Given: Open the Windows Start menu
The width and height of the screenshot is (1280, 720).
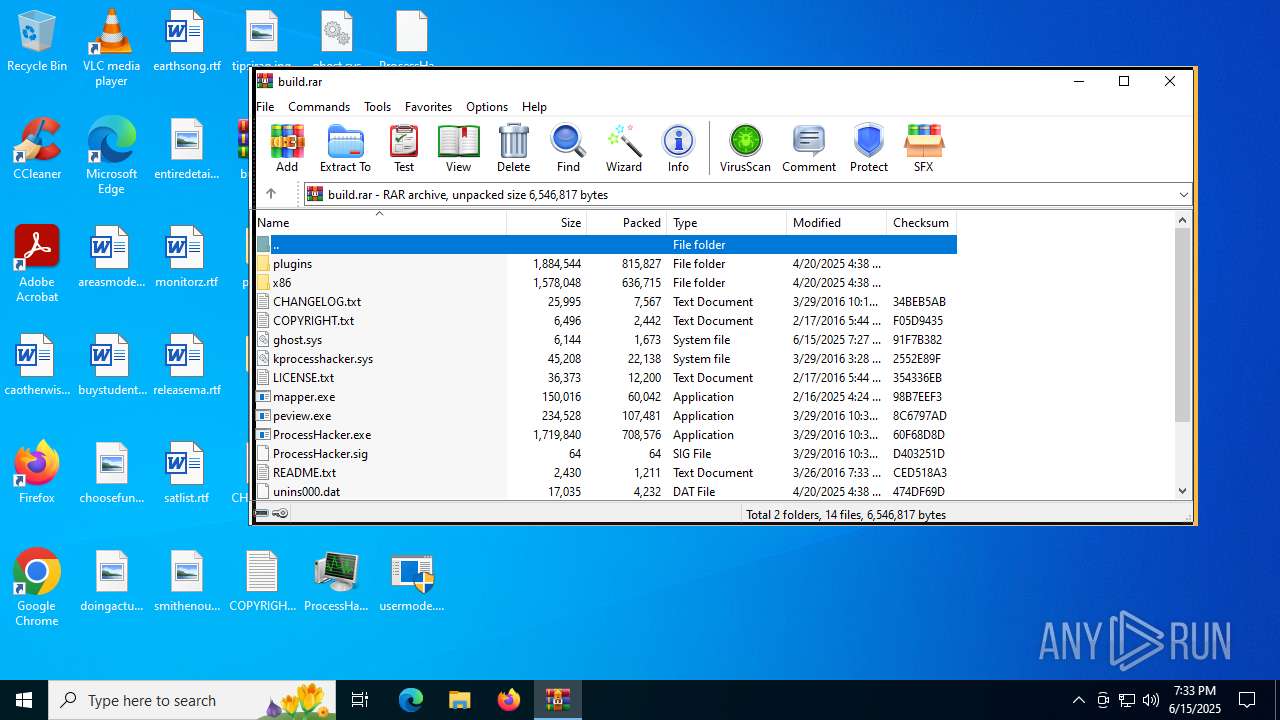Looking at the screenshot, I should [x=24, y=700].
